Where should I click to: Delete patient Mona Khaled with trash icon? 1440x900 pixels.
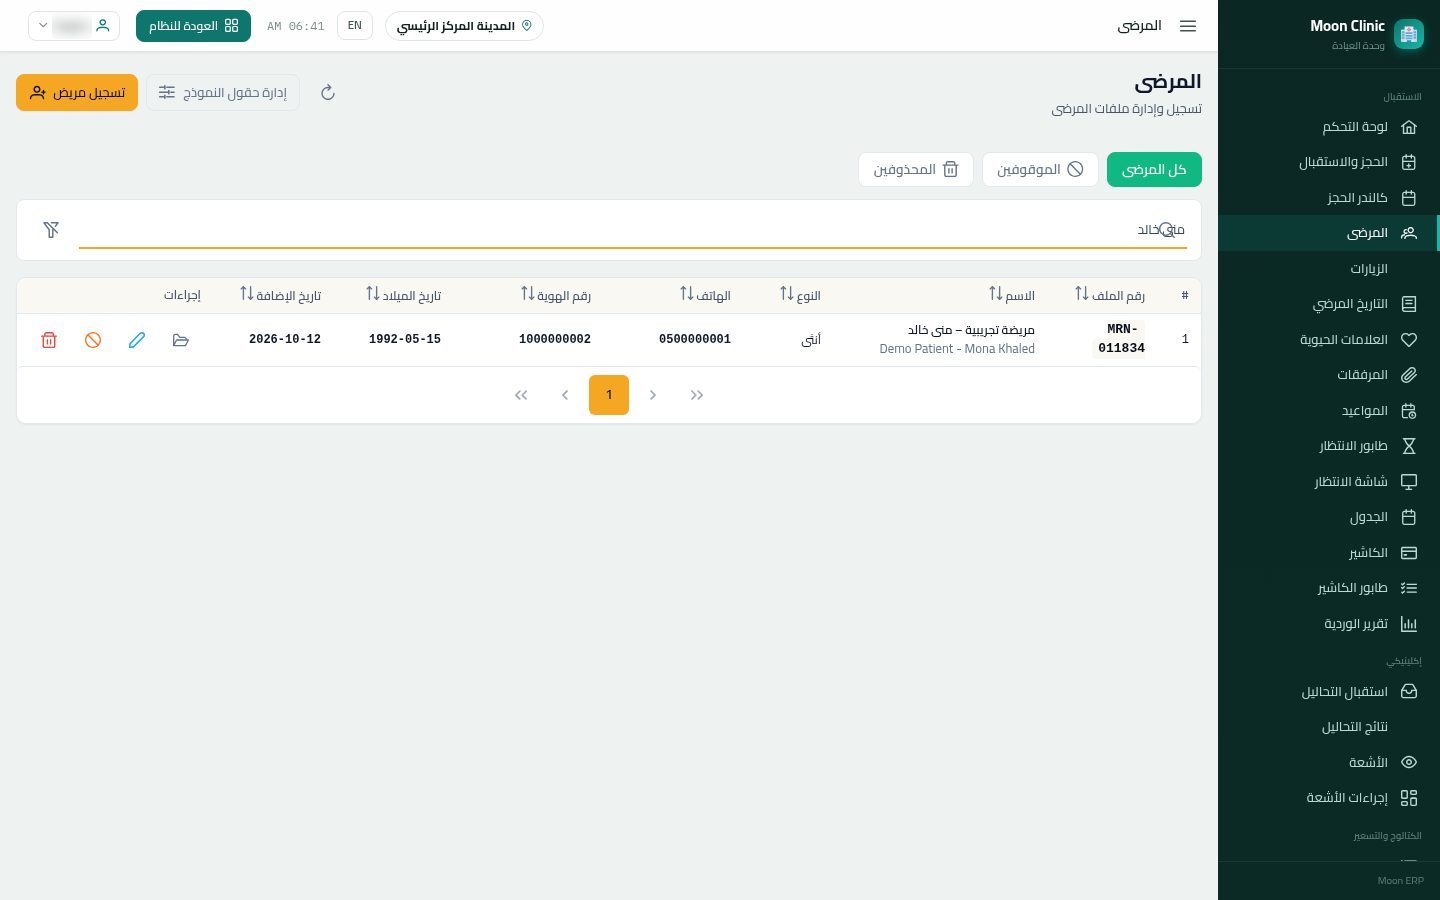[49, 340]
